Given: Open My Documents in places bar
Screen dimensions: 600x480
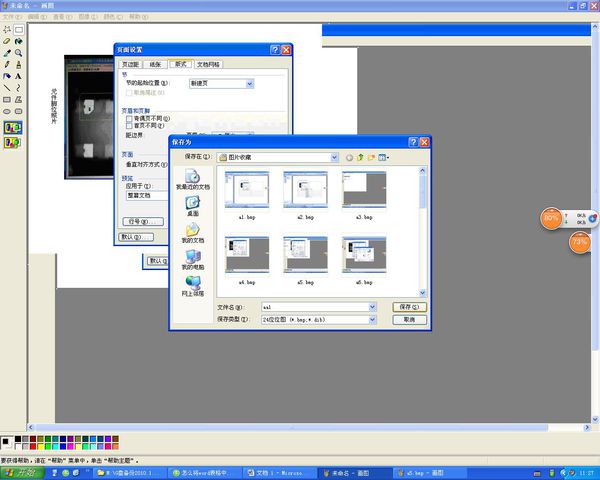Looking at the screenshot, I should [192, 233].
